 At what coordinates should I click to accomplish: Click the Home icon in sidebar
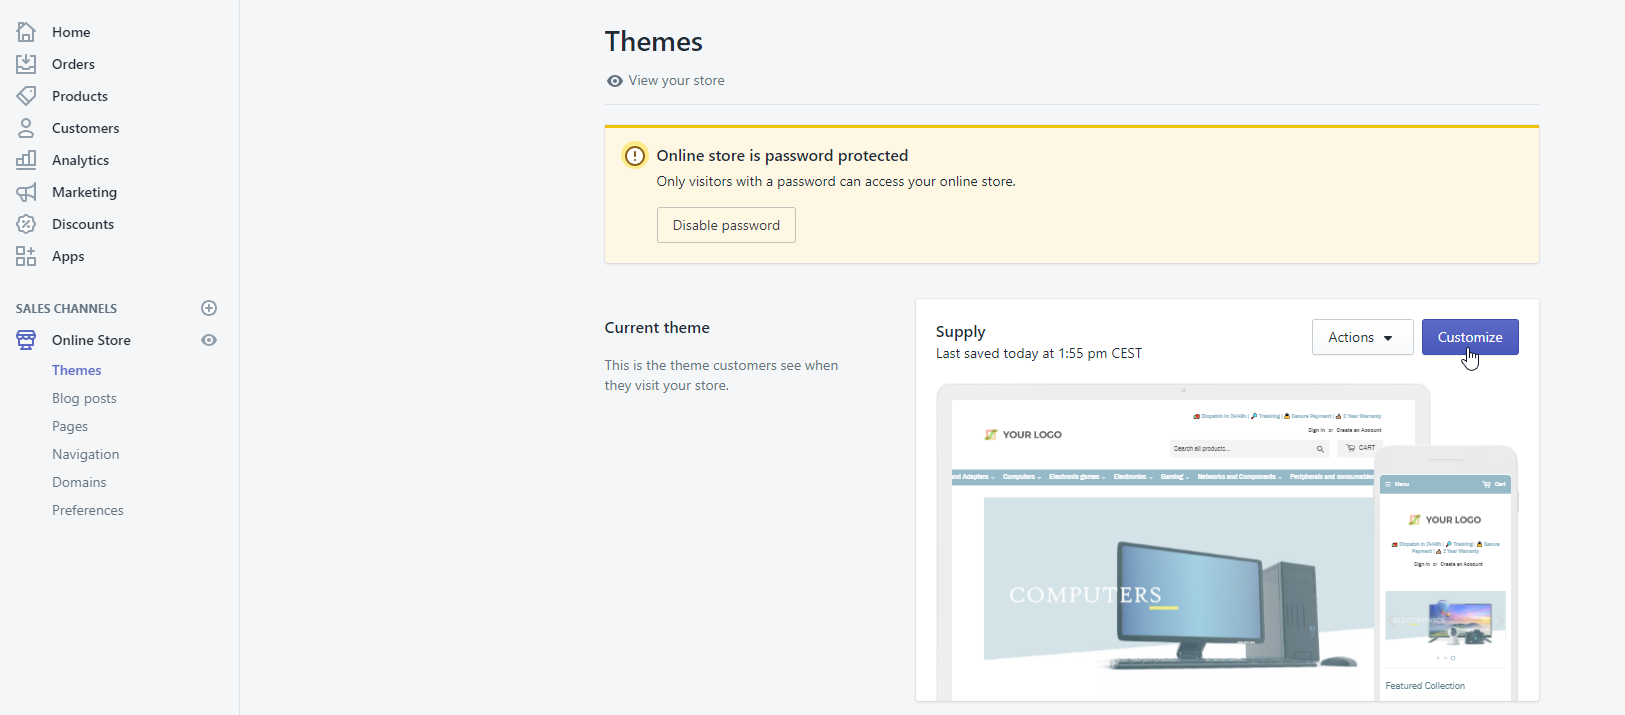coord(26,32)
